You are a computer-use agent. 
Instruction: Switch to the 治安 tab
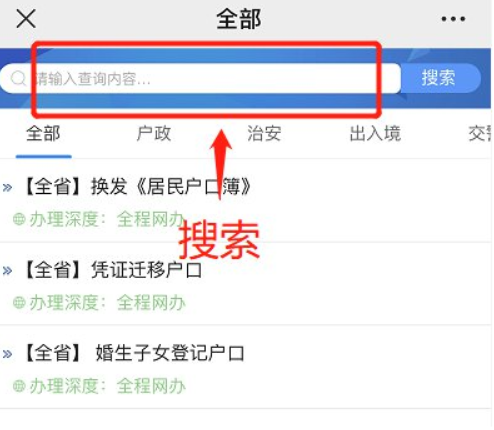[x=264, y=133]
